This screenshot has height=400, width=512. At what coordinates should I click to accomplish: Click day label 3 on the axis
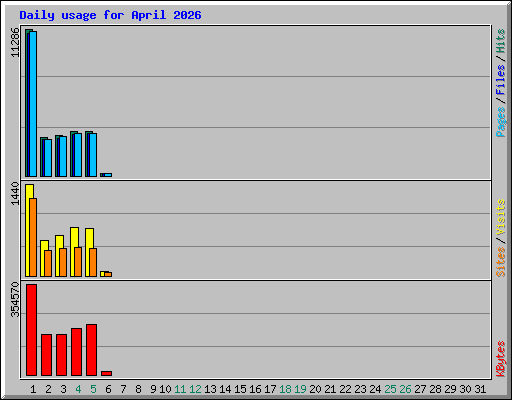tap(63, 389)
